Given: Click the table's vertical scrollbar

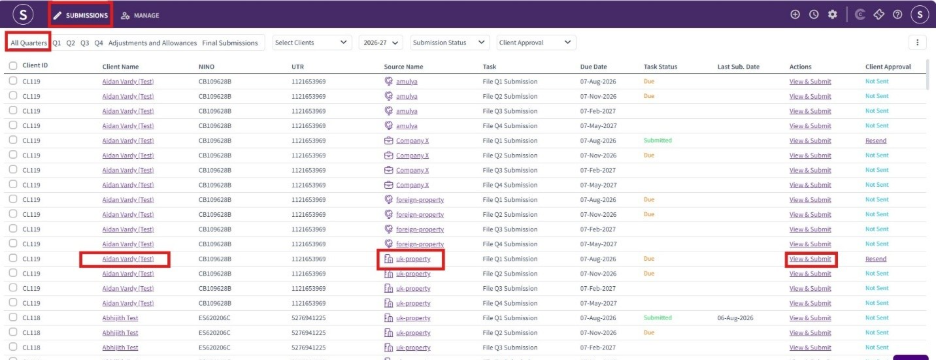Looking at the screenshot, I should [x=928, y=75].
